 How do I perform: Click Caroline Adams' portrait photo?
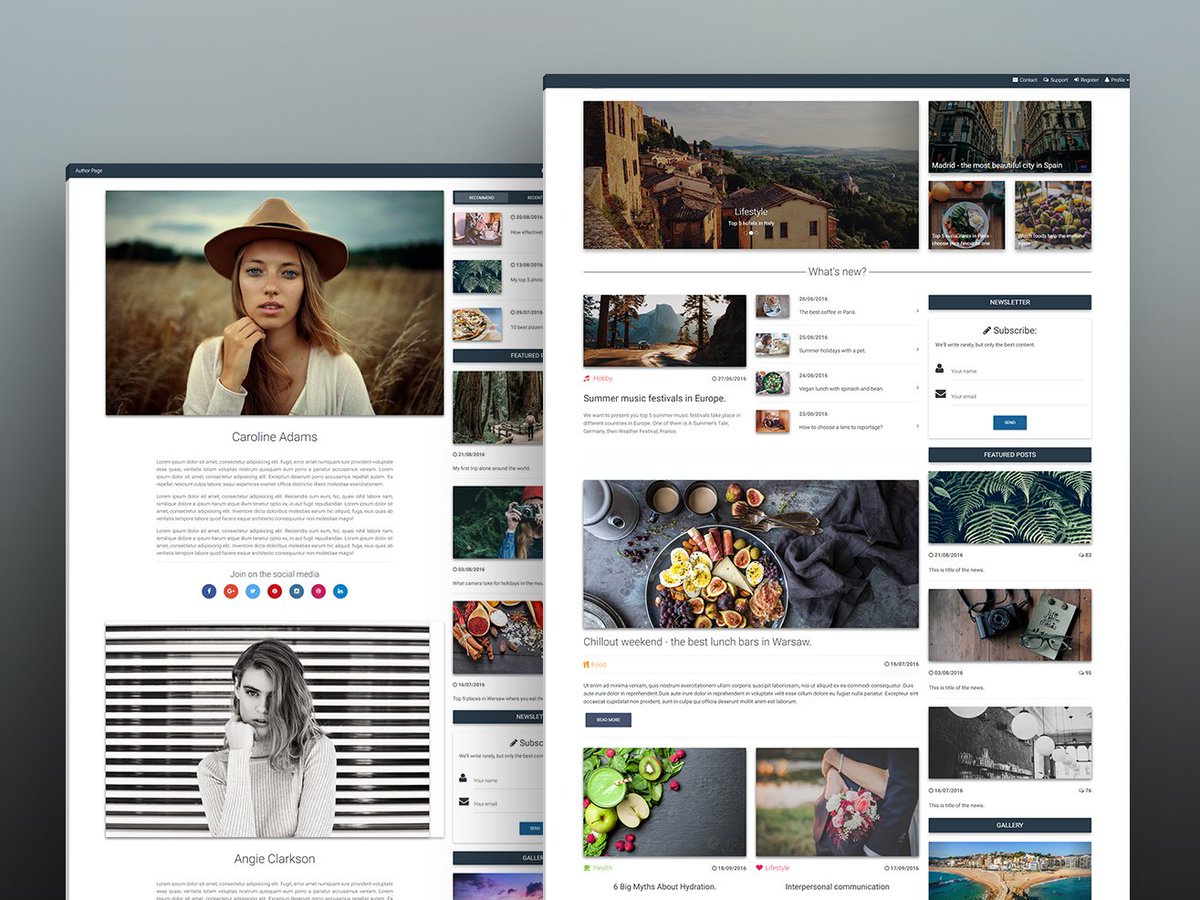(274, 303)
